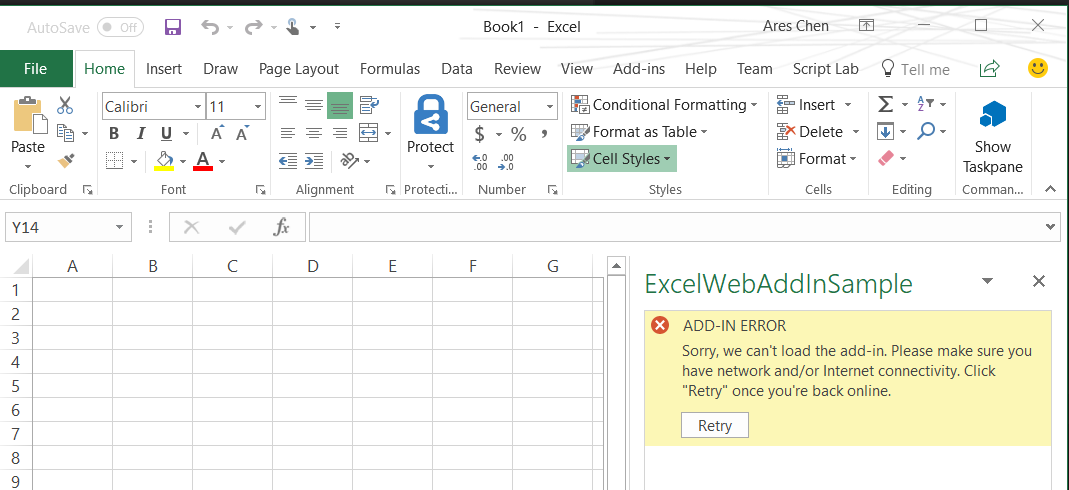Screen dimensions: 1069x490
Task: Open the Cell Styles dropdown
Action: [621, 159]
